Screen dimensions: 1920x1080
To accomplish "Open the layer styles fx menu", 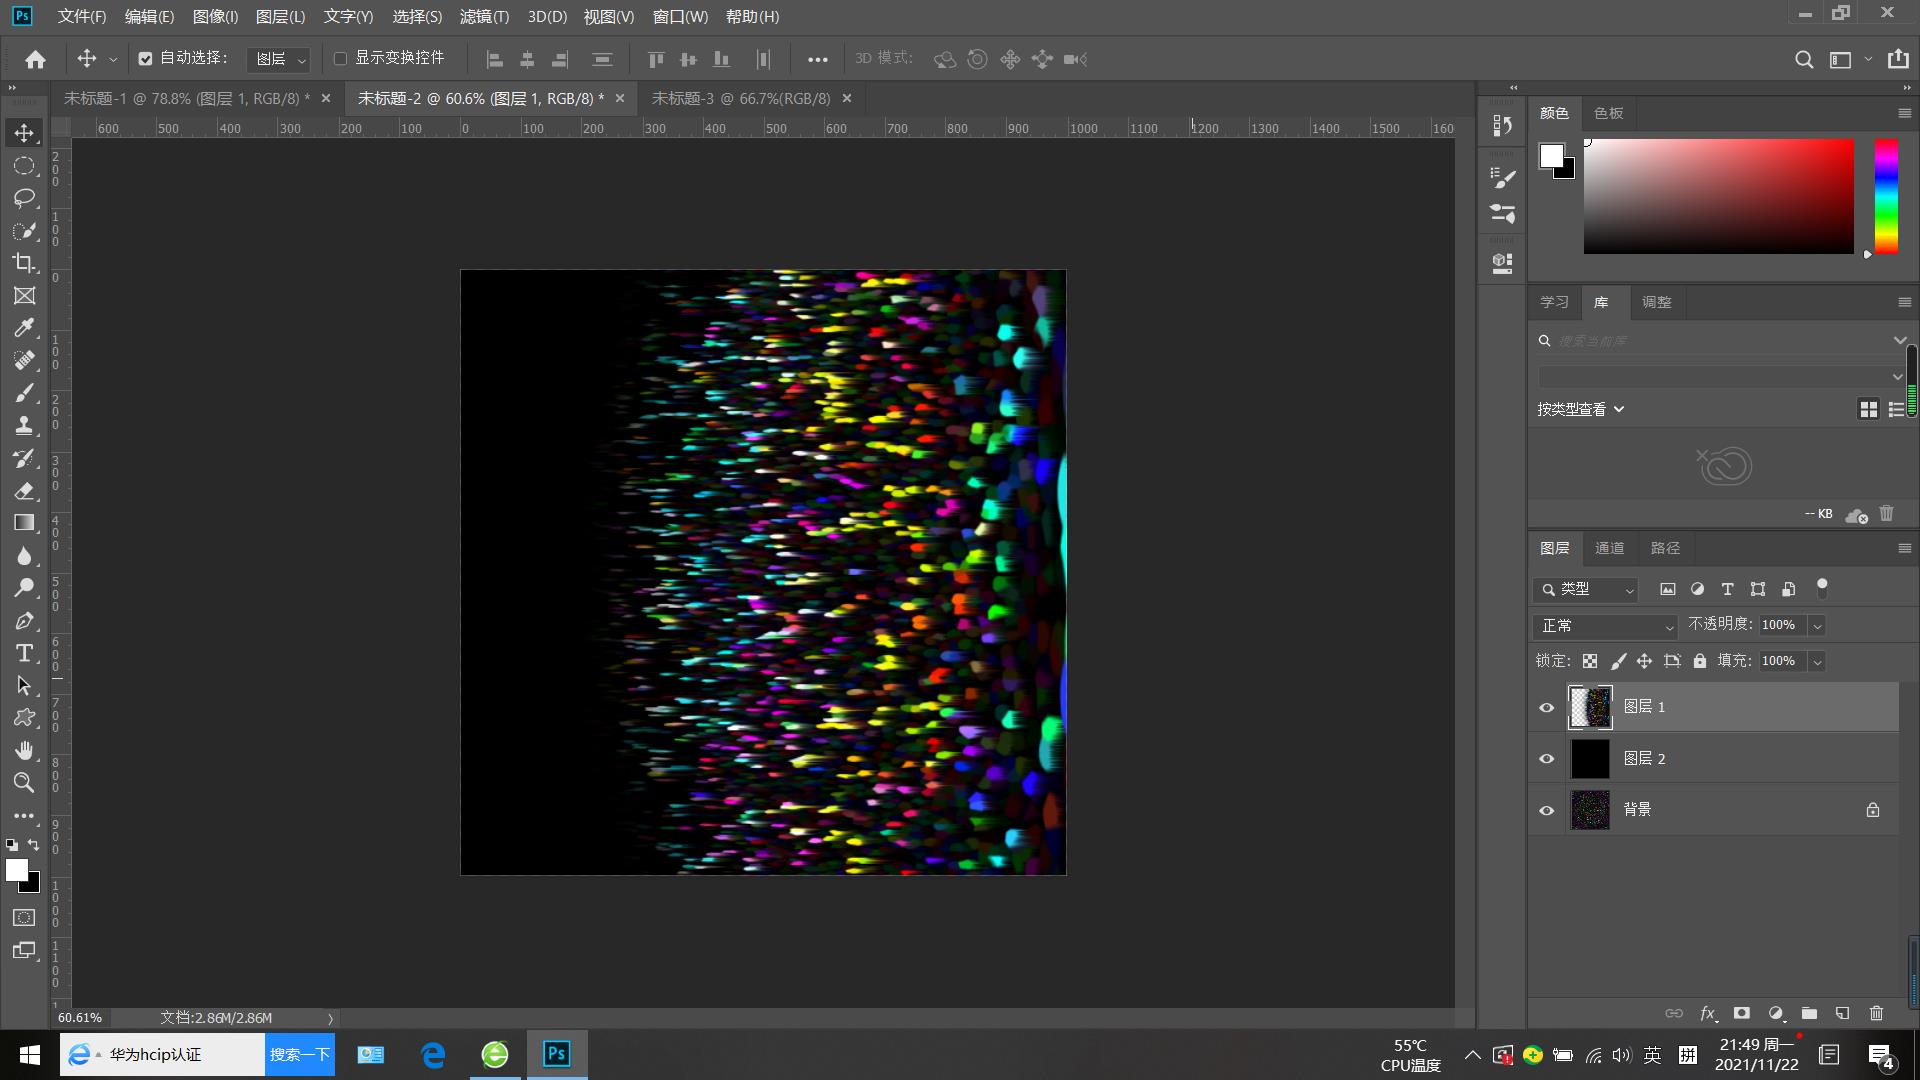I will [x=1708, y=1013].
